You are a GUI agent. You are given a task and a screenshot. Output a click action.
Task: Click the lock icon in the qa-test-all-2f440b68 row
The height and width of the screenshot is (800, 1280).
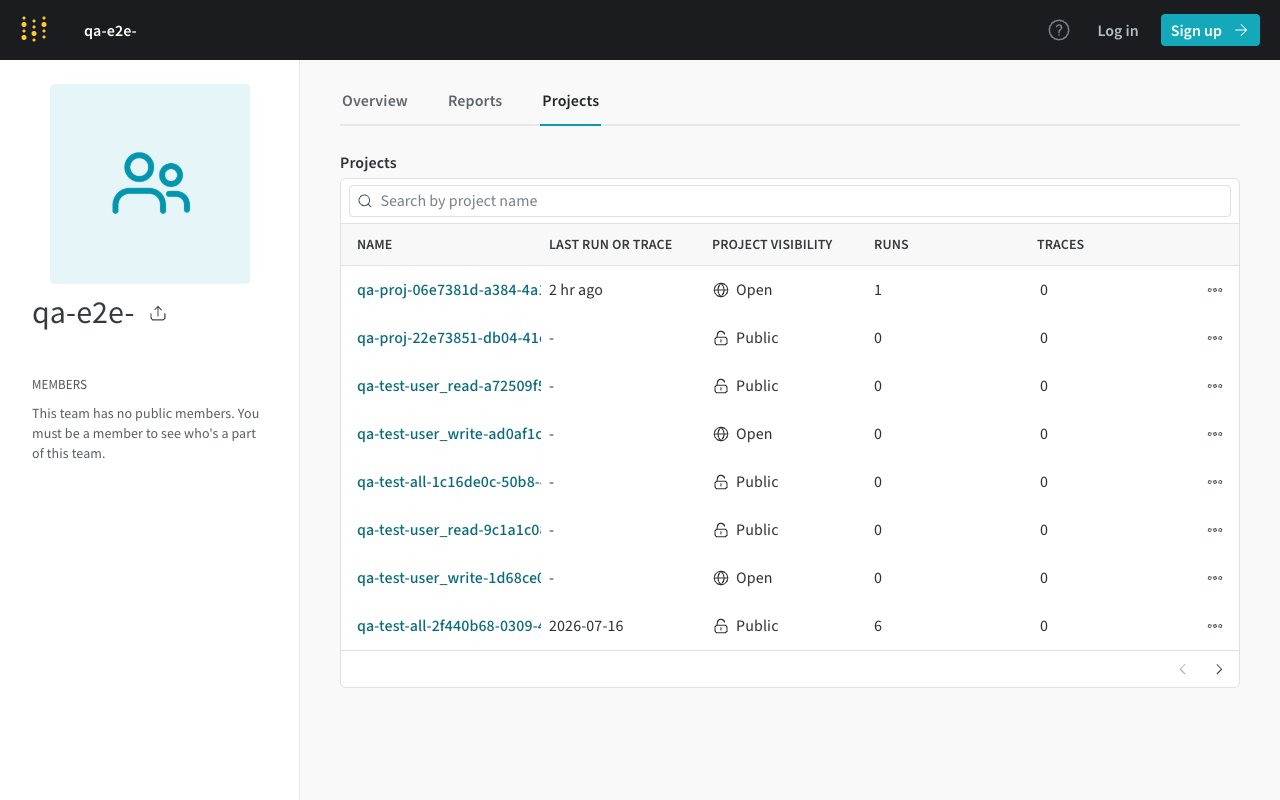point(721,626)
